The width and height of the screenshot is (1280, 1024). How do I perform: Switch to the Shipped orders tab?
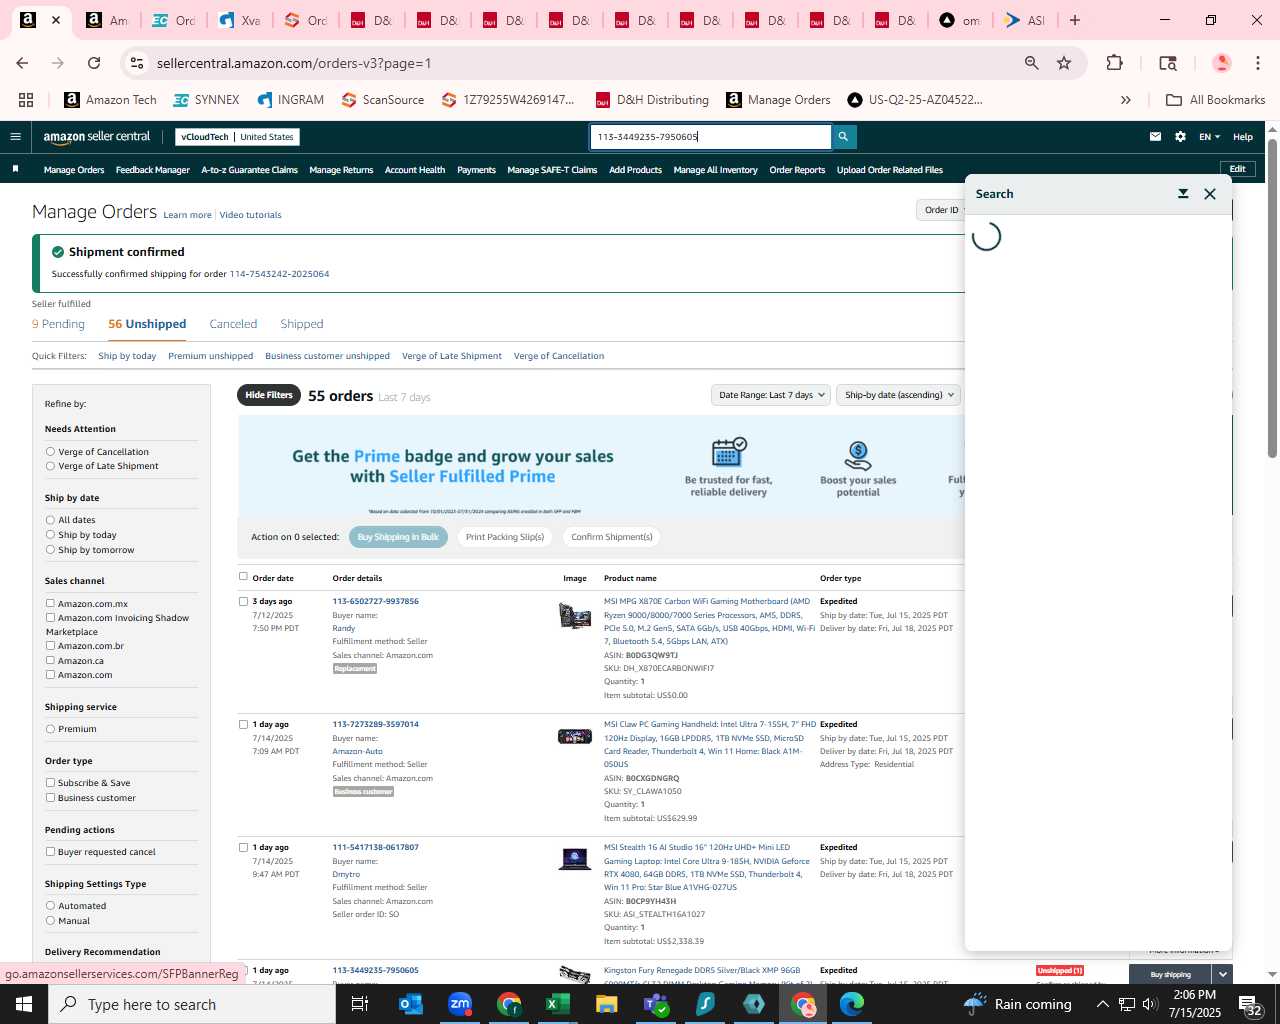coord(302,324)
